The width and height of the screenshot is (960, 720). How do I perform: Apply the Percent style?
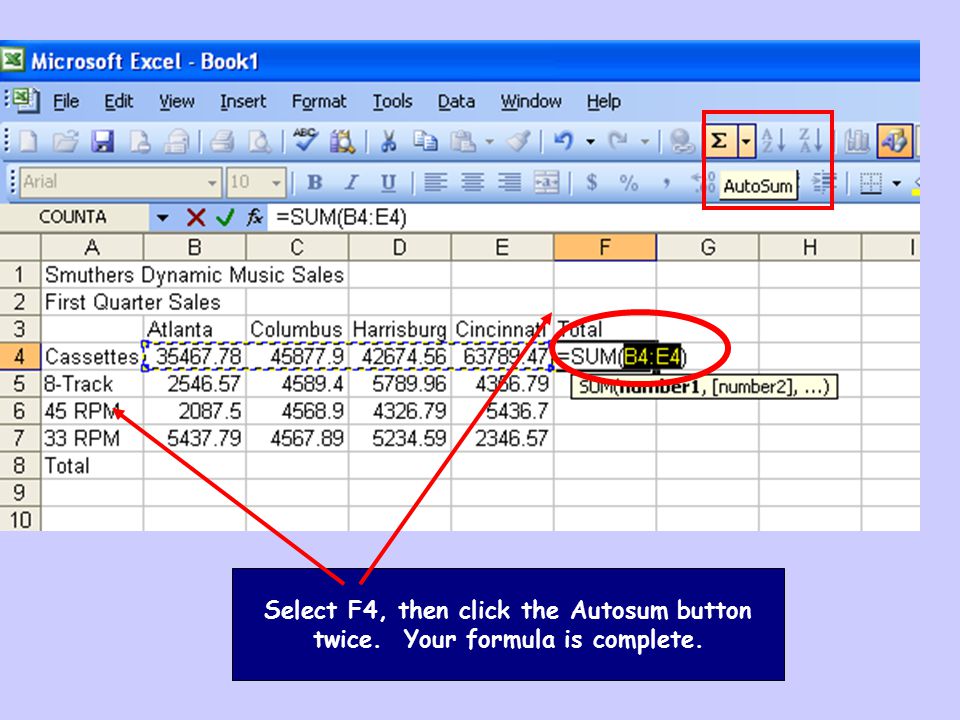(x=629, y=182)
